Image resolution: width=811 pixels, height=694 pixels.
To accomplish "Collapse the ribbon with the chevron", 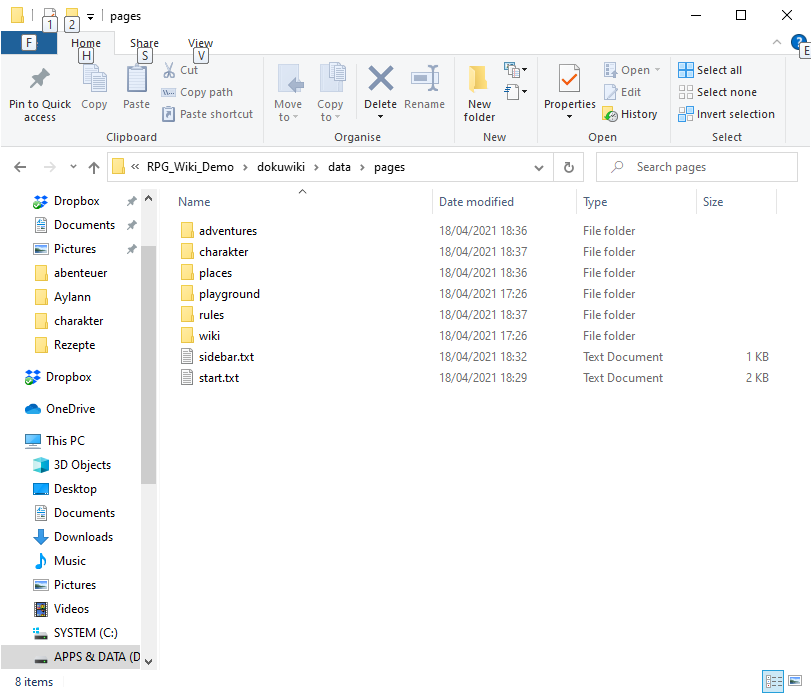I will click(x=776, y=42).
